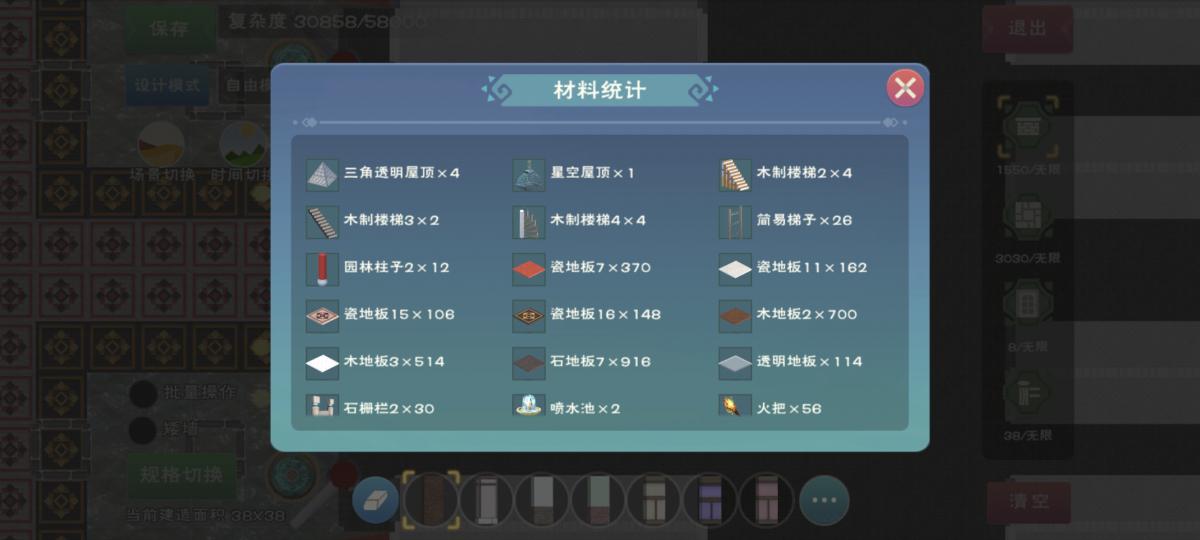The image size is (1200, 540).
Task: Toggle the 矮墙 radio option
Action: click(144, 430)
